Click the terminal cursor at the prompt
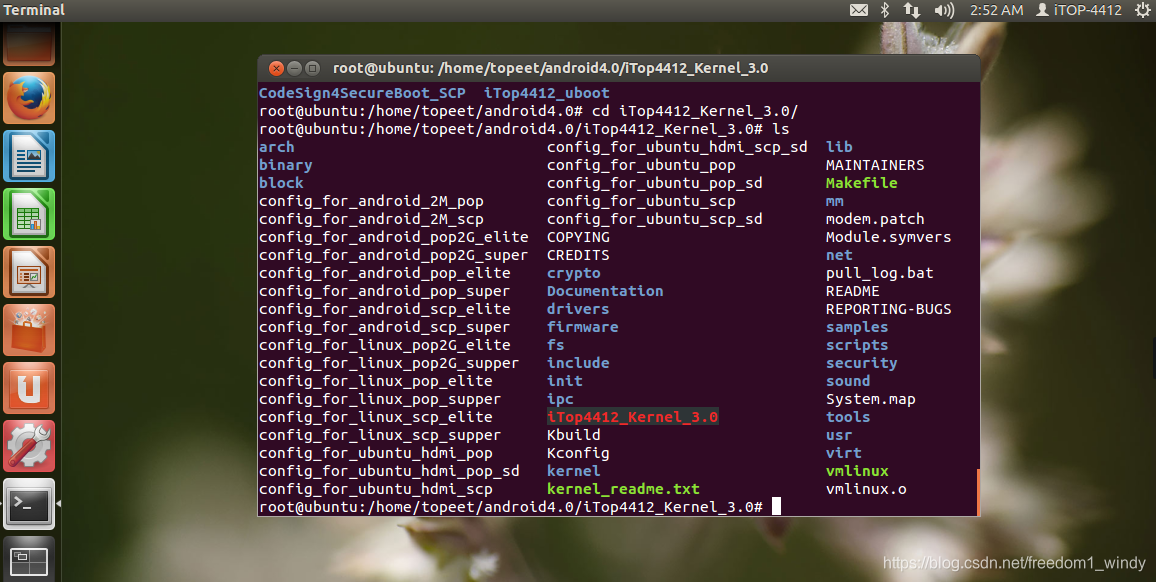1156x582 pixels. (776, 507)
